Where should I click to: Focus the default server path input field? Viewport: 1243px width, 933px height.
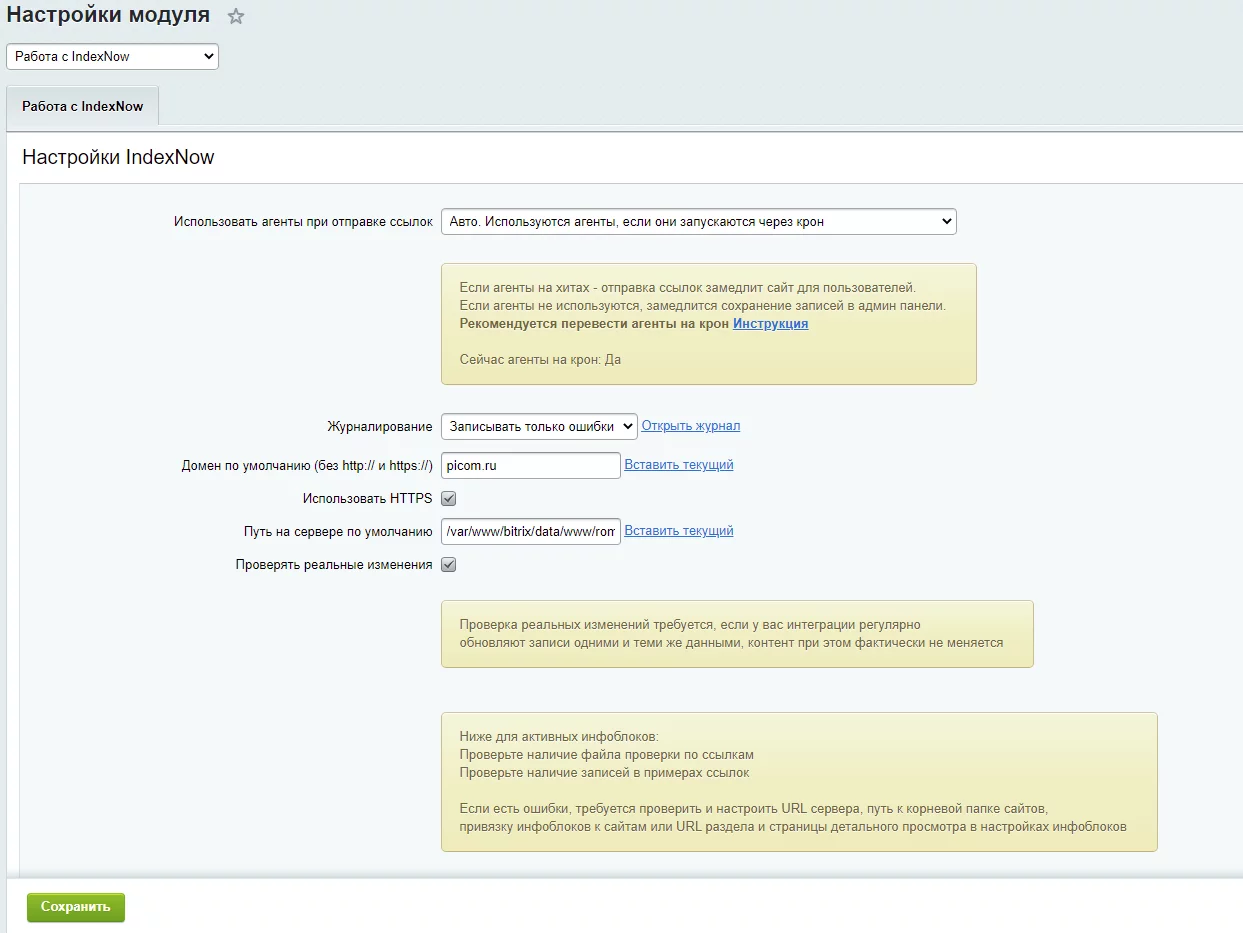pos(530,531)
